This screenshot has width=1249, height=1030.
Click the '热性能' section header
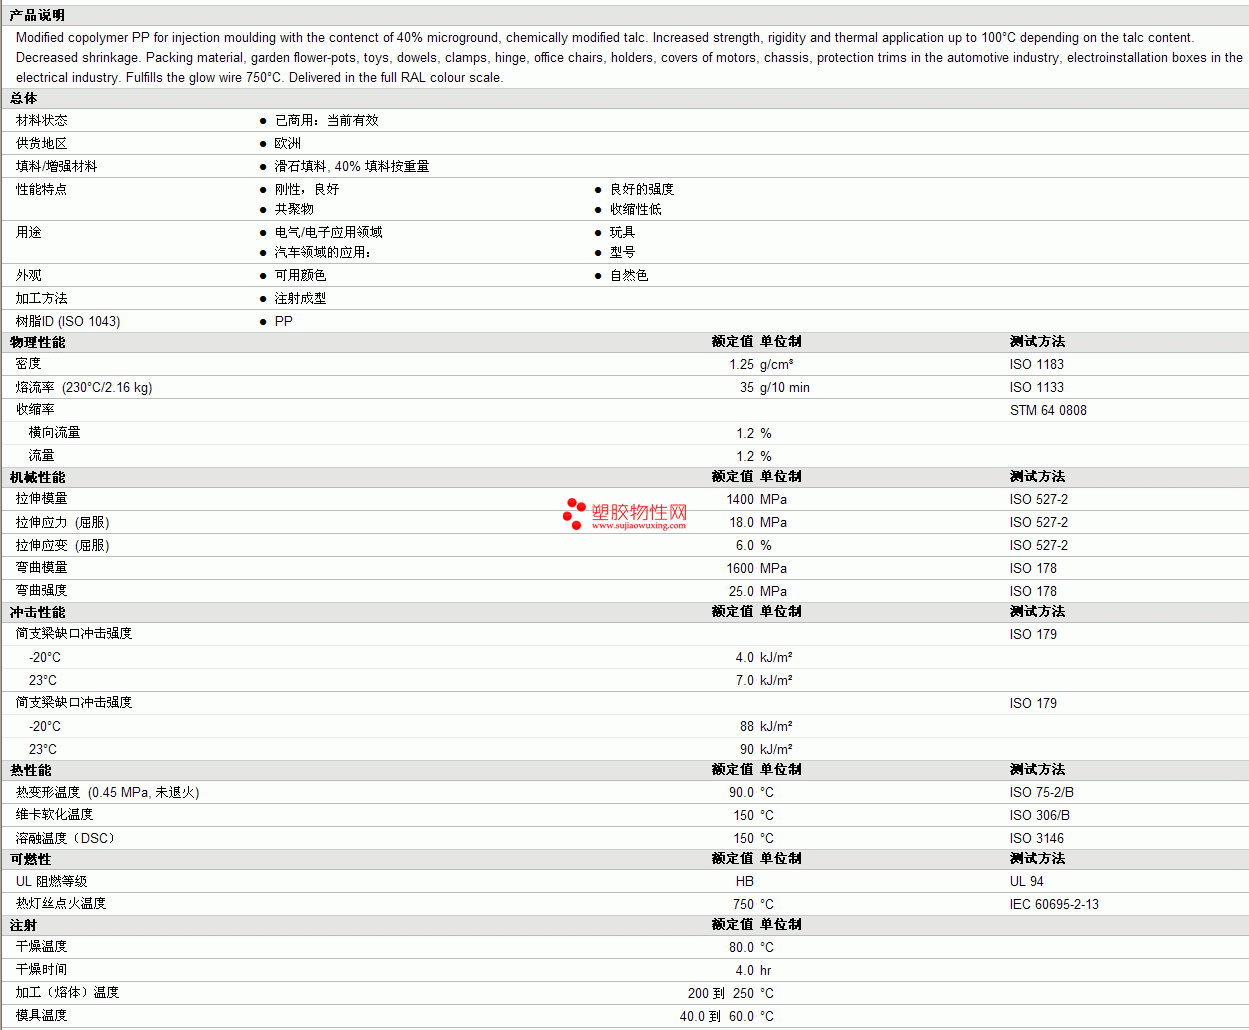(31, 770)
